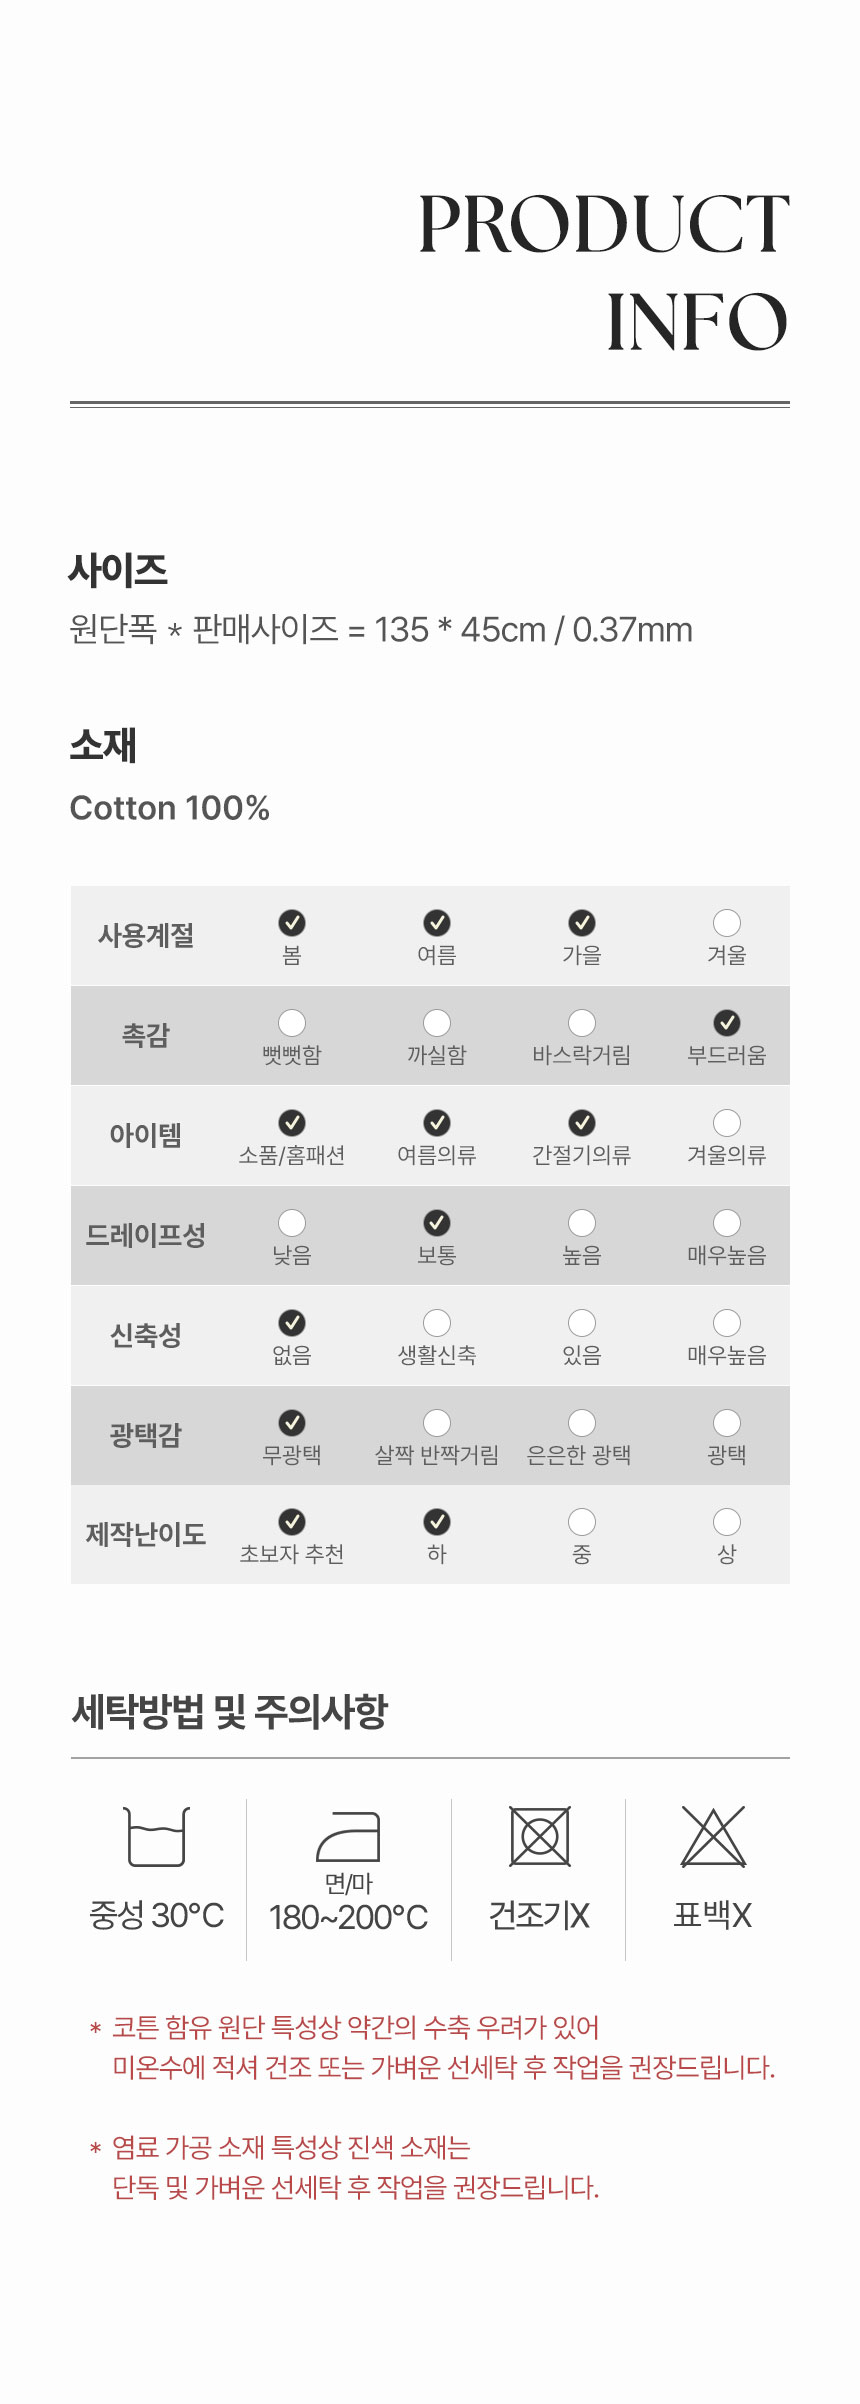Click the Cotton 100% material text
The height and width of the screenshot is (2404, 860).
point(170,808)
